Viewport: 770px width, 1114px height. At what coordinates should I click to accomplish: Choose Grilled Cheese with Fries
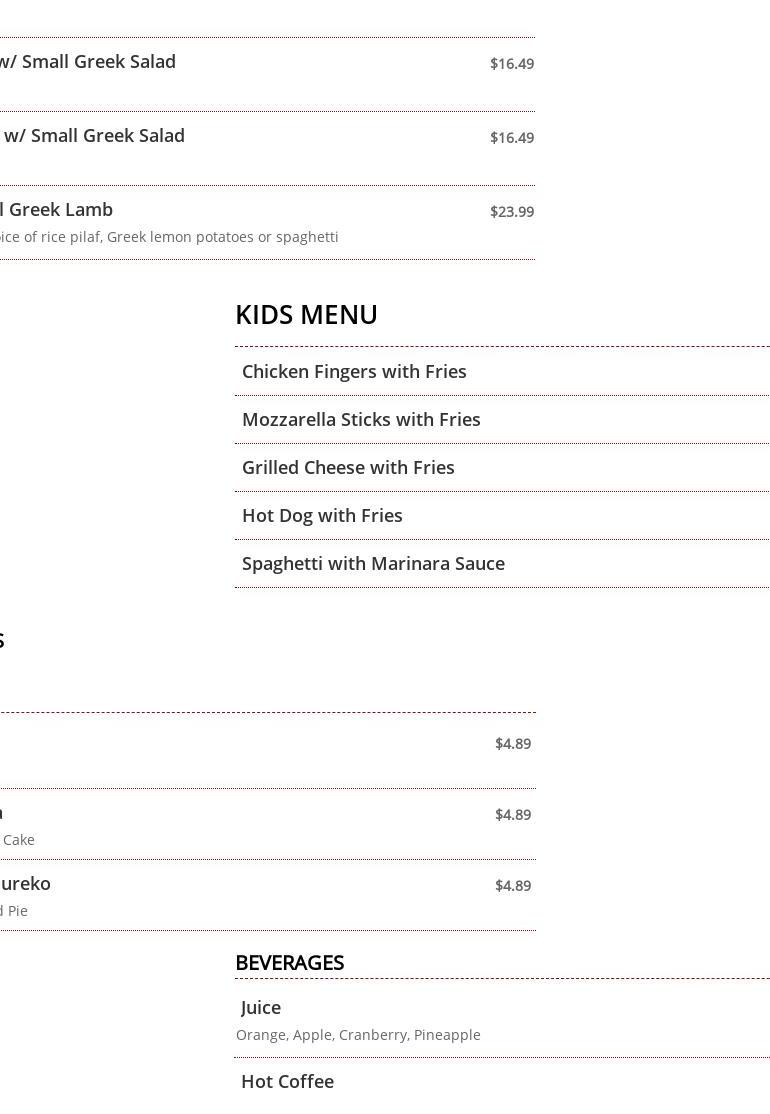348,467
